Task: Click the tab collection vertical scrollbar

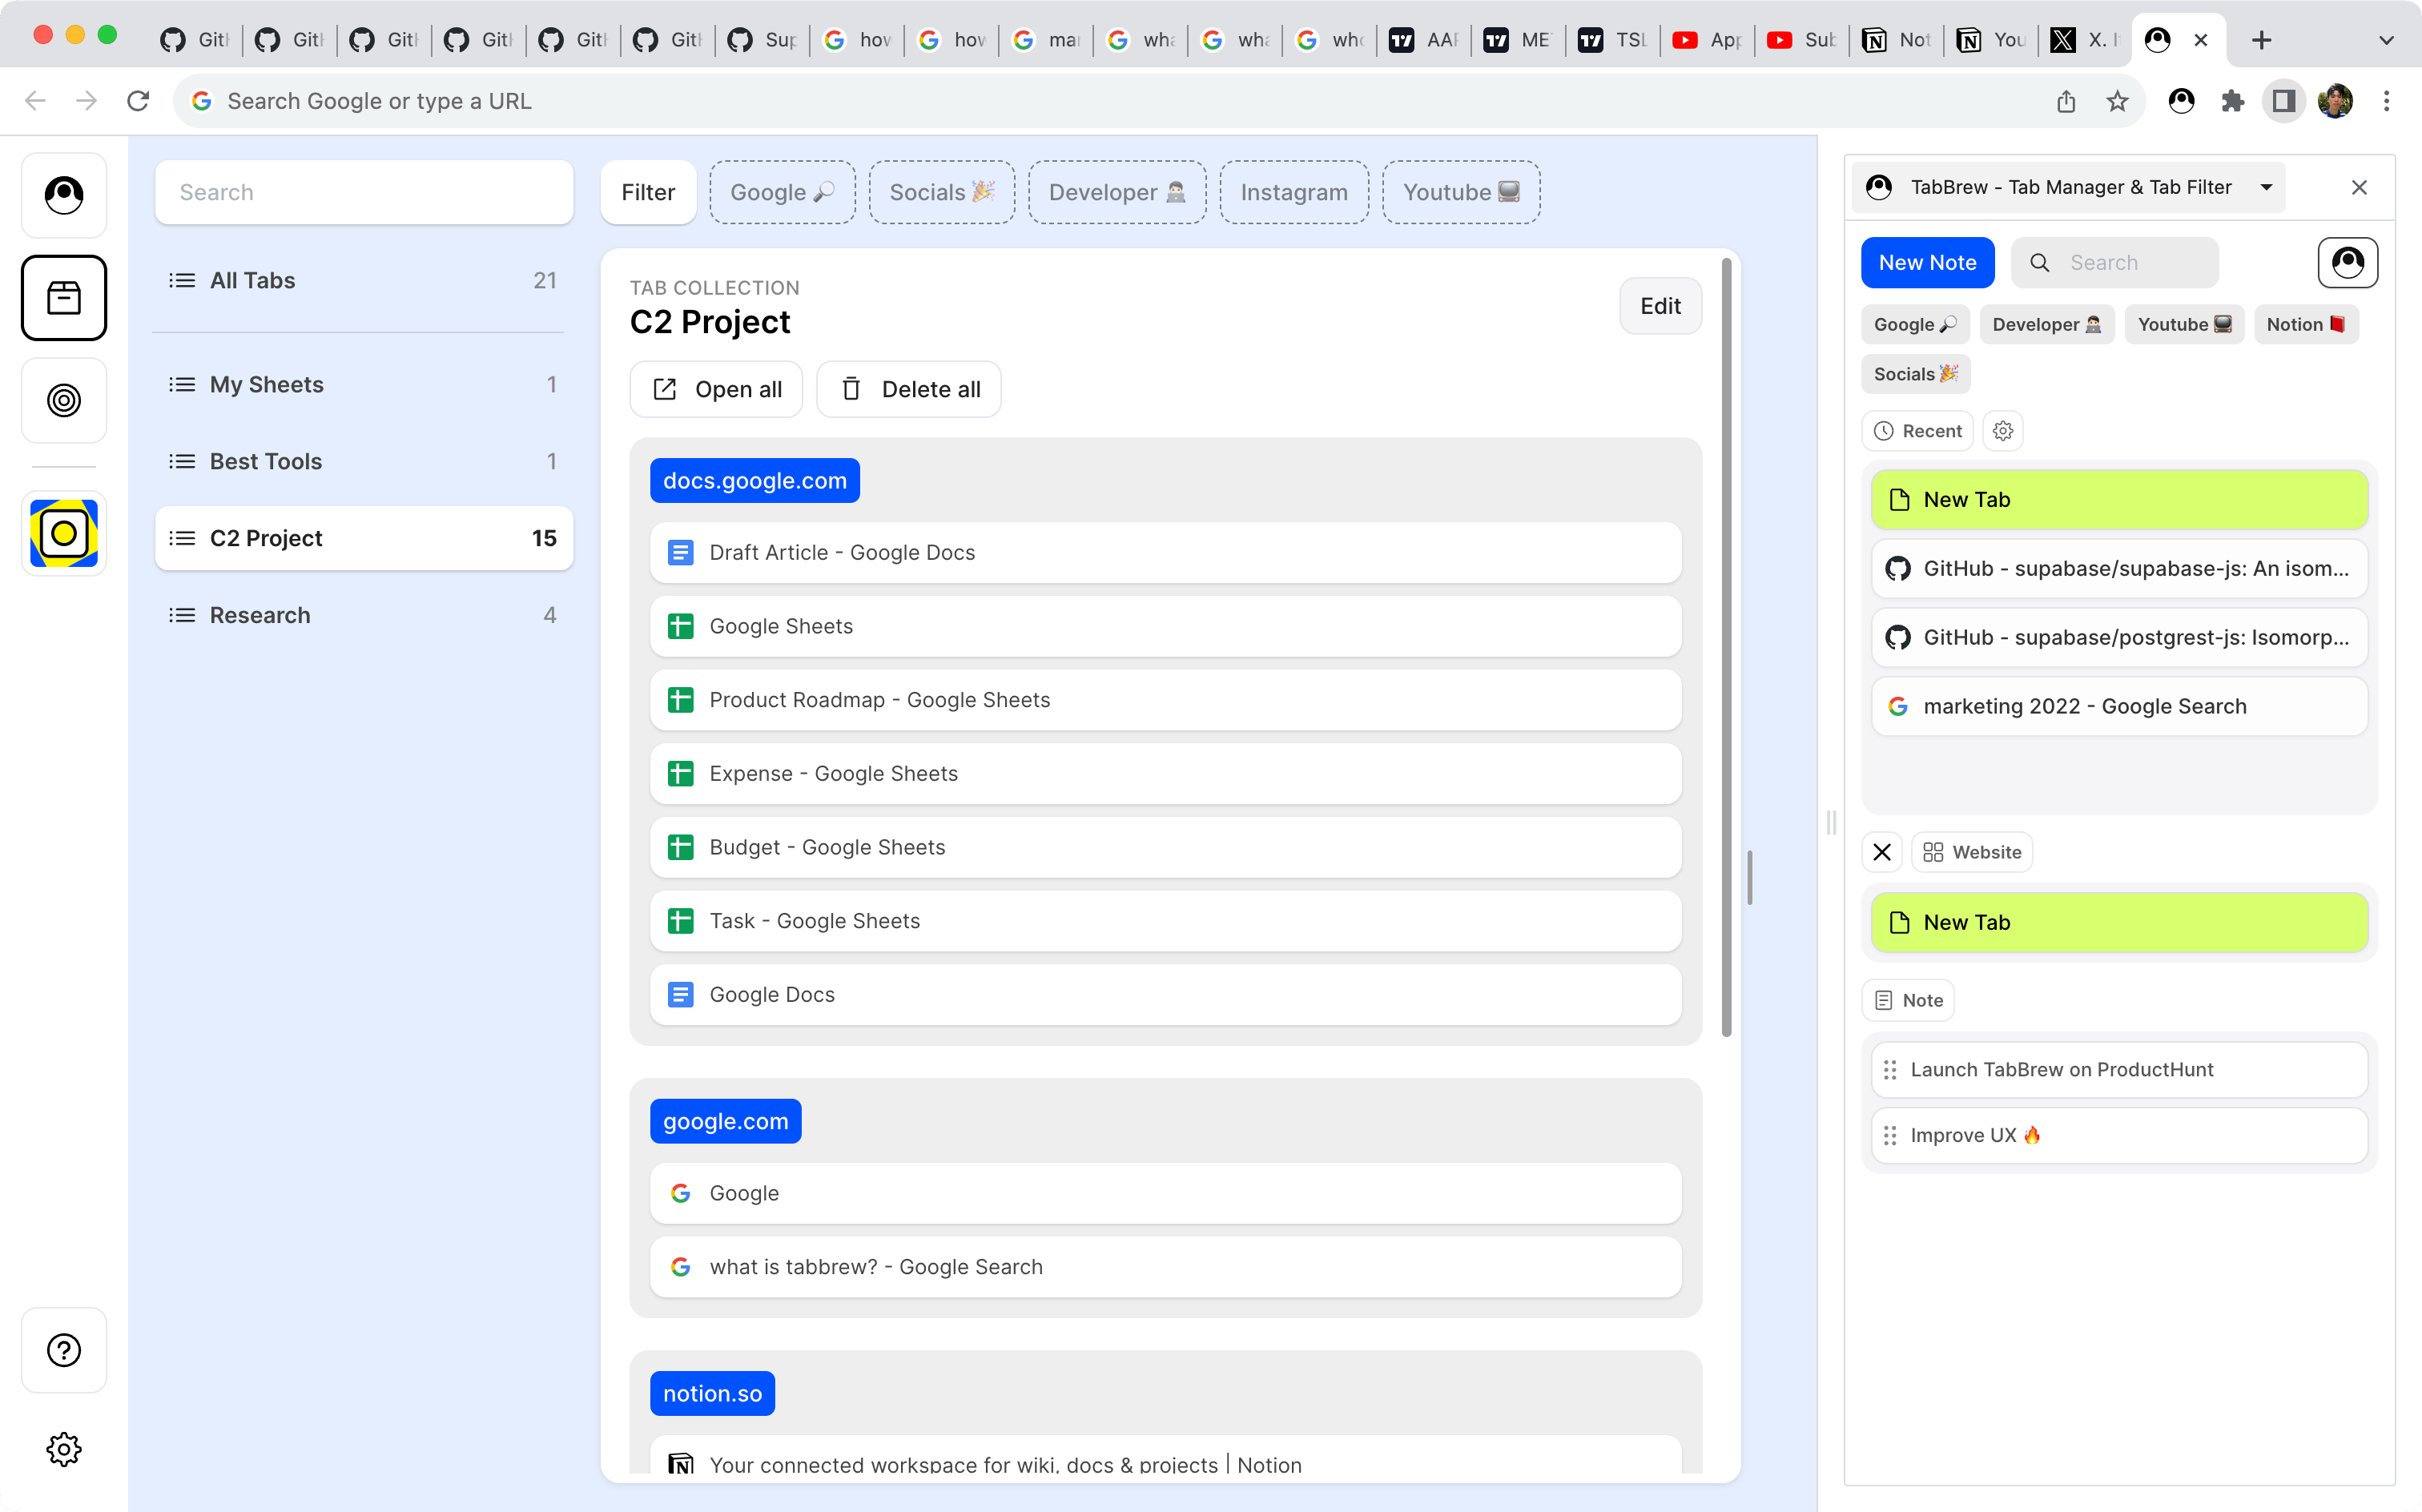Action: tap(1726, 648)
